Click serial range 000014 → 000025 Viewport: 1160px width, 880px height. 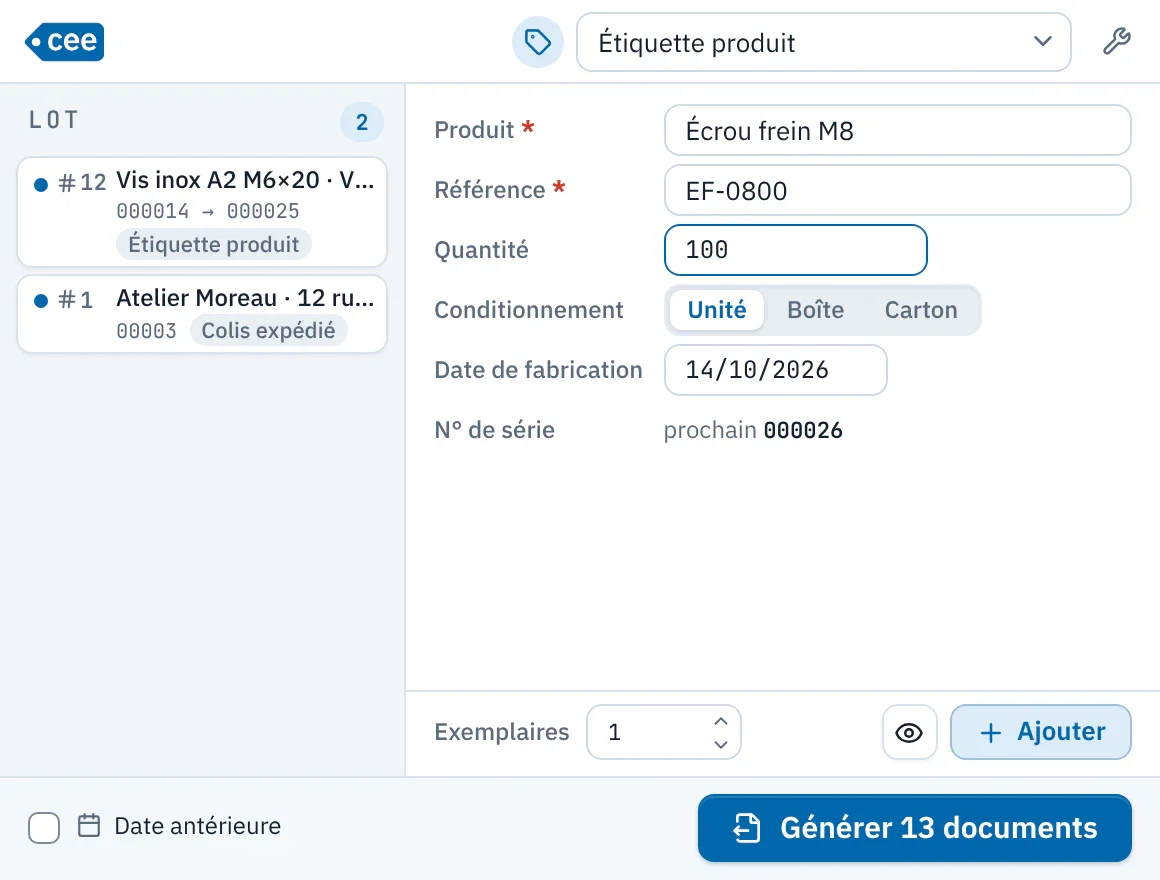pyautogui.click(x=208, y=211)
